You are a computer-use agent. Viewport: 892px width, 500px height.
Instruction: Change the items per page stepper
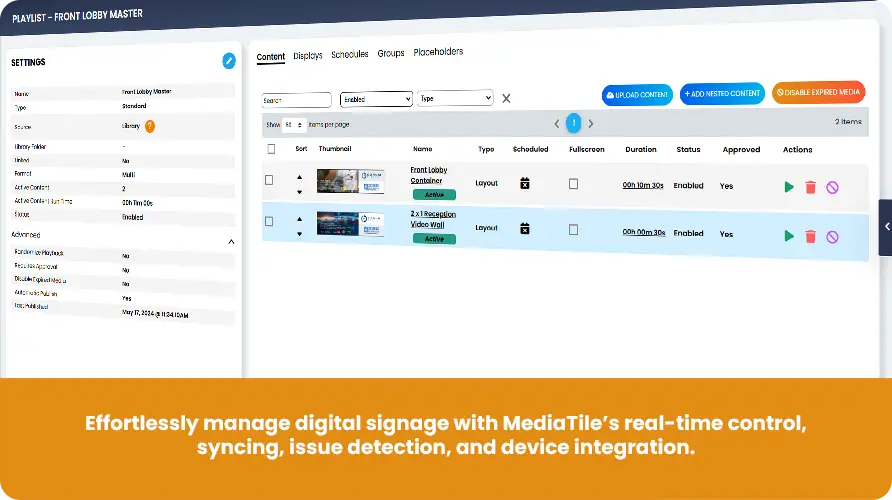pos(294,125)
